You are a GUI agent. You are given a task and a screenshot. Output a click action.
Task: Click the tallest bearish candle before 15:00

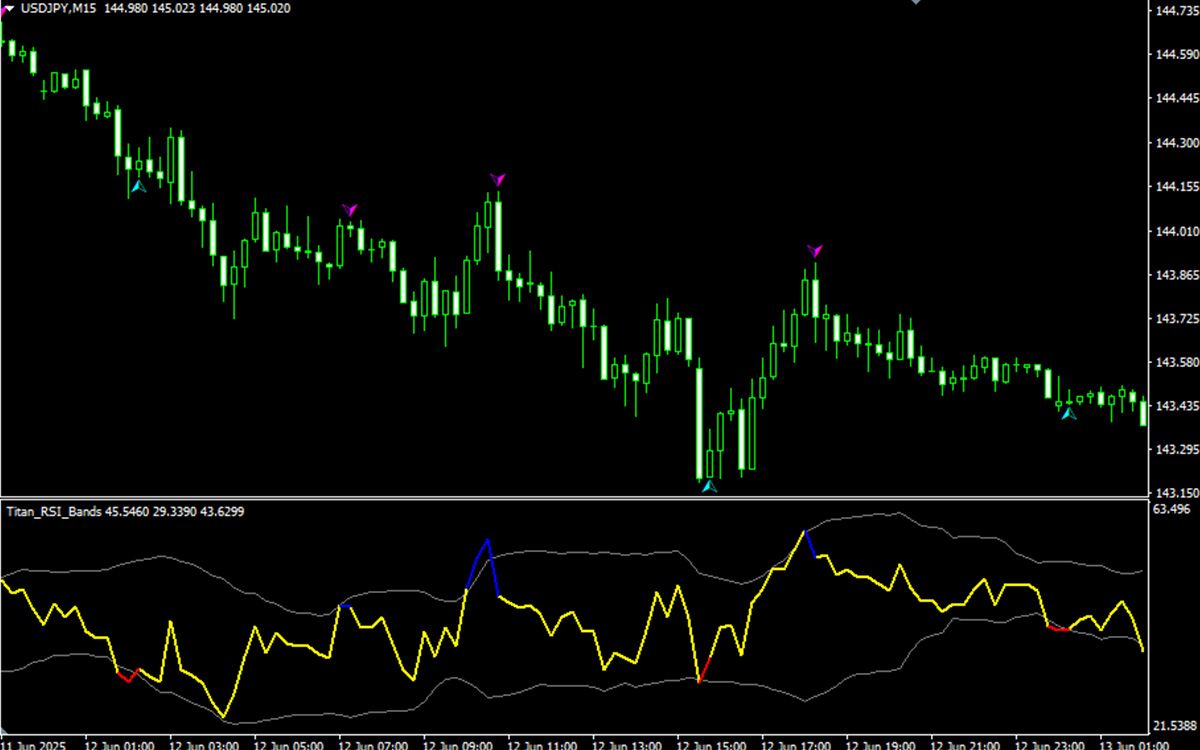pyautogui.click(x=700, y=420)
